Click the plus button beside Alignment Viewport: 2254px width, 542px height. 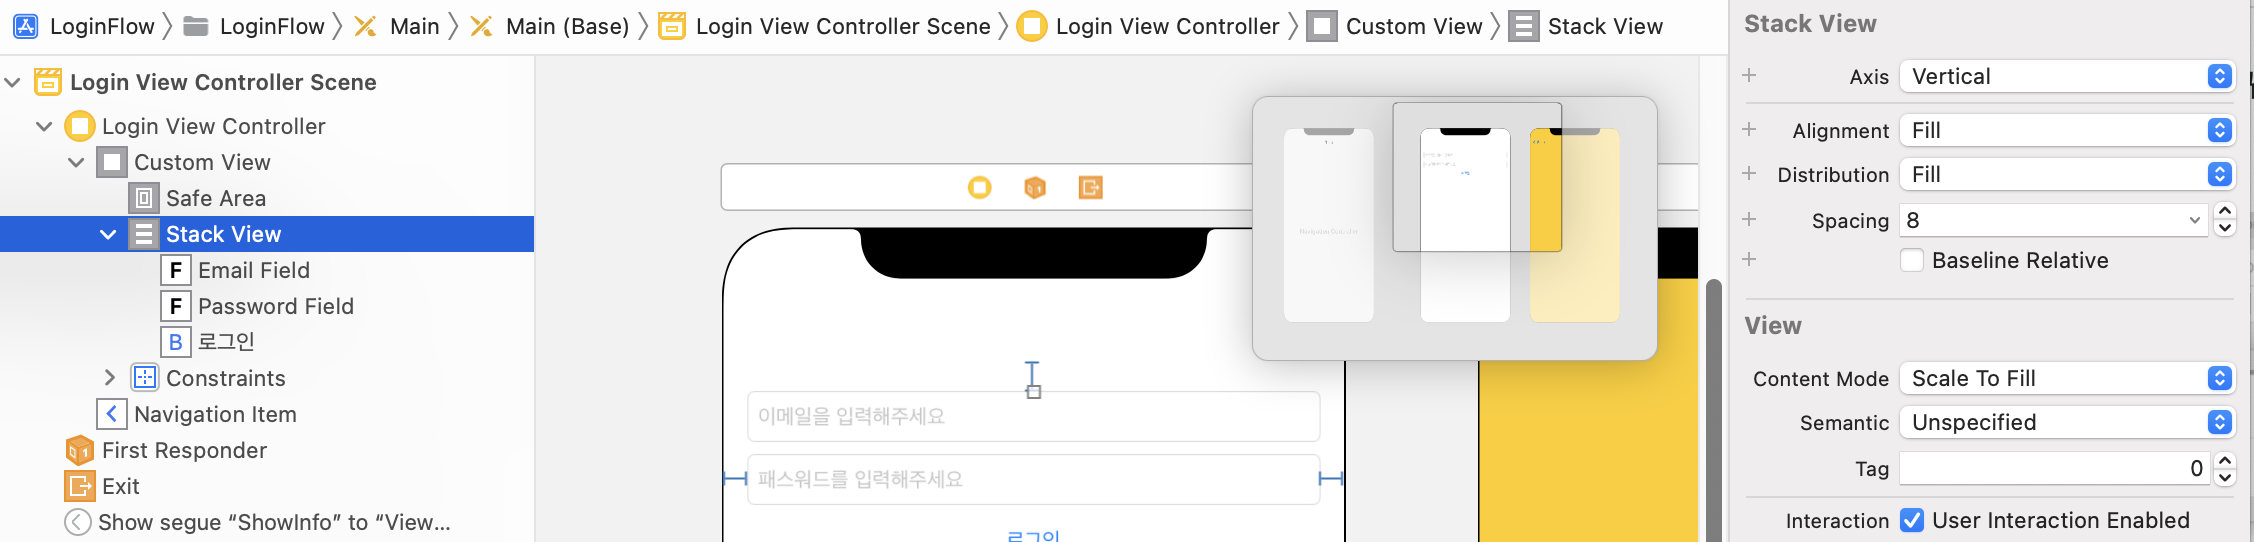1749,129
